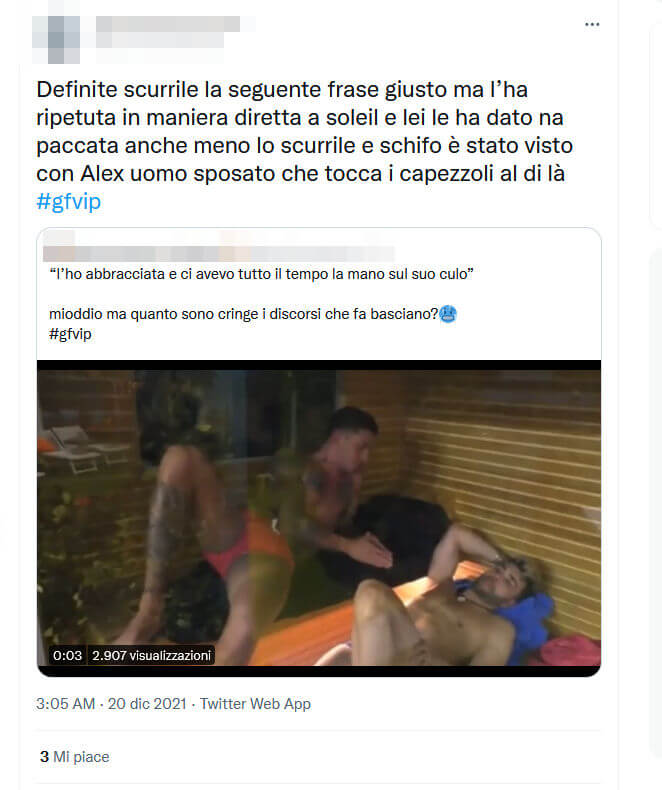Click the blurred author display name

168,24
